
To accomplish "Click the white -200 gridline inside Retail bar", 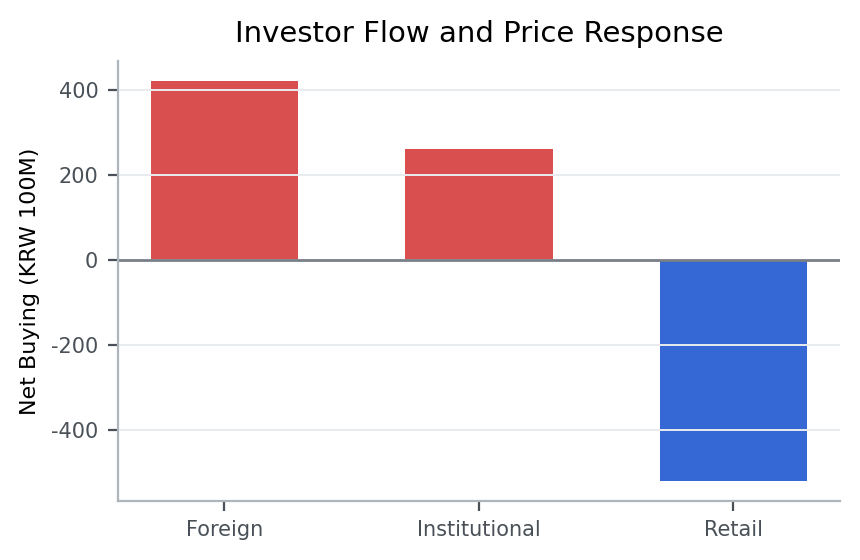I will (733, 345).
